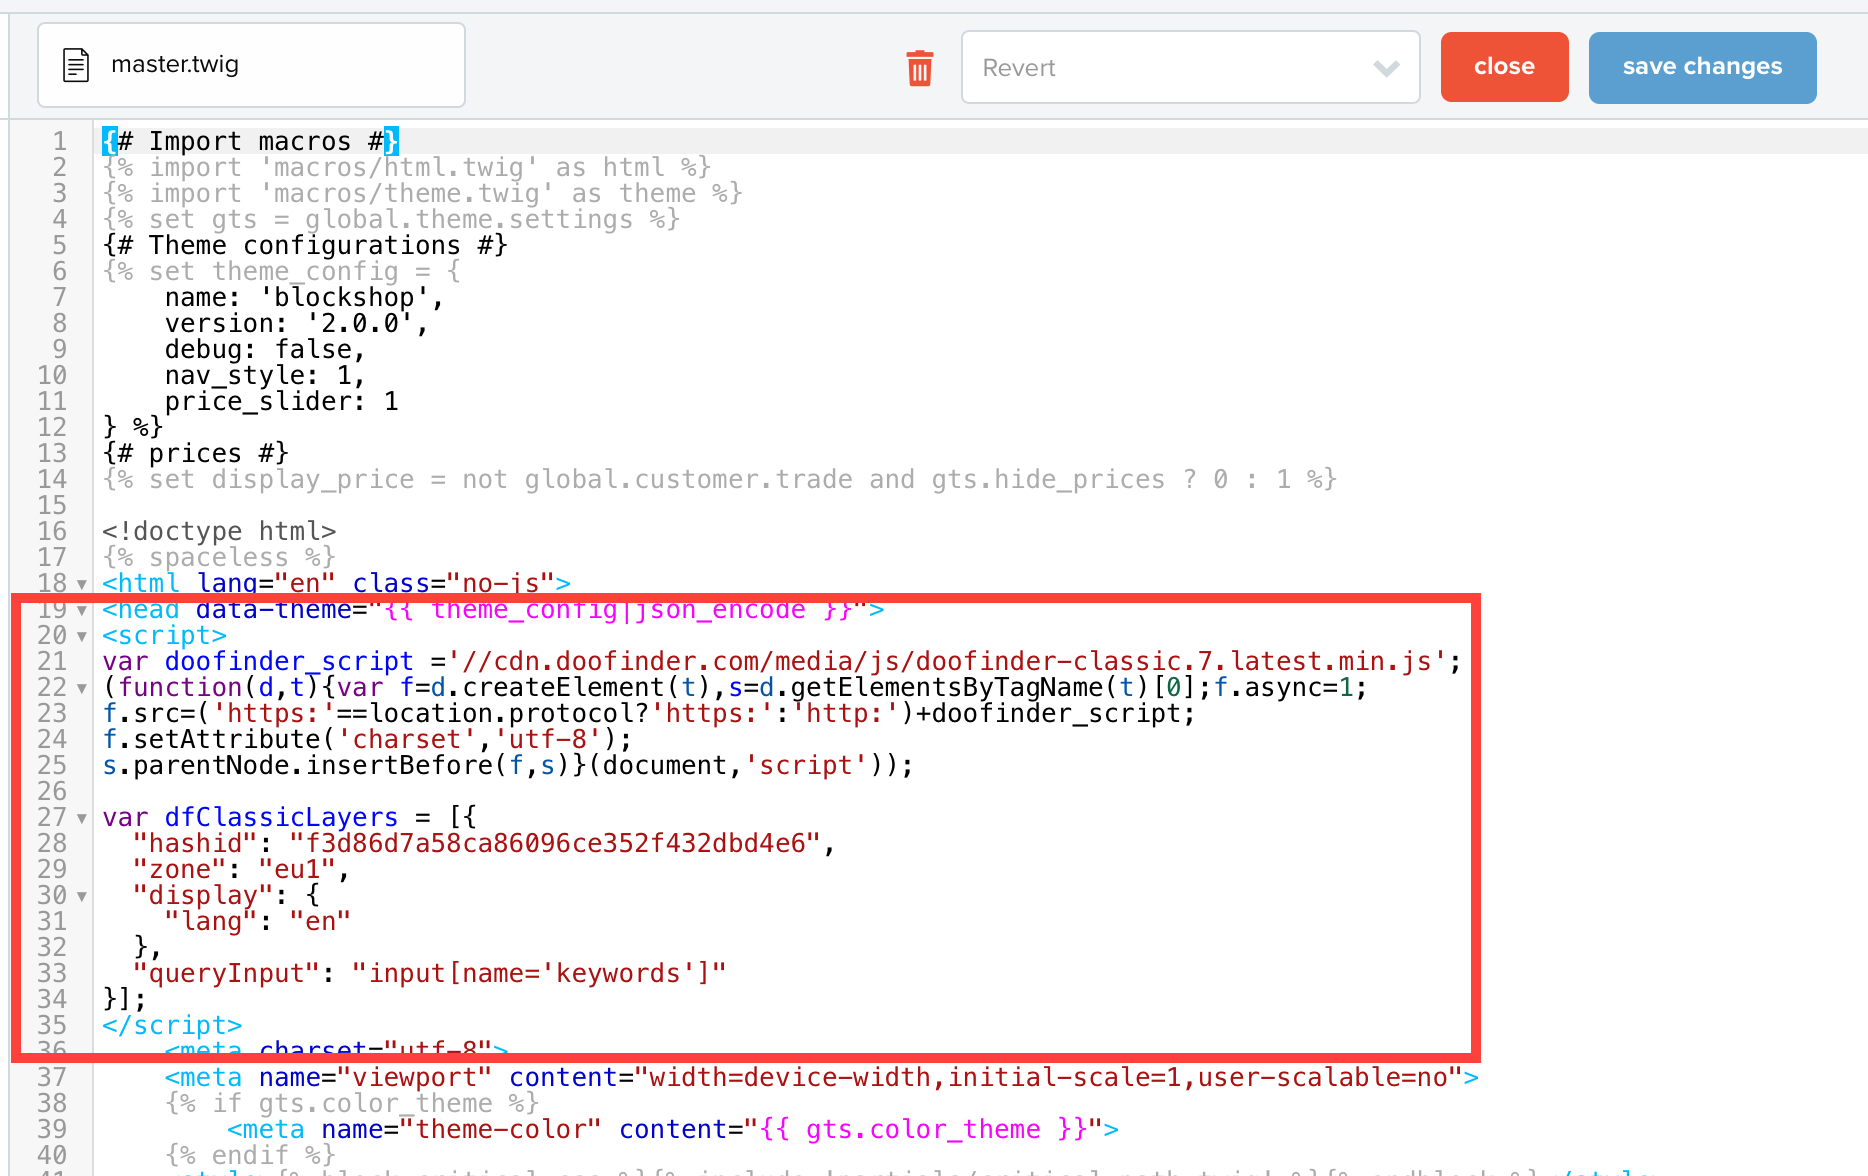Click '{% if gts.color_theme %}' line
1868x1176 pixels.
coord(352,1103)
